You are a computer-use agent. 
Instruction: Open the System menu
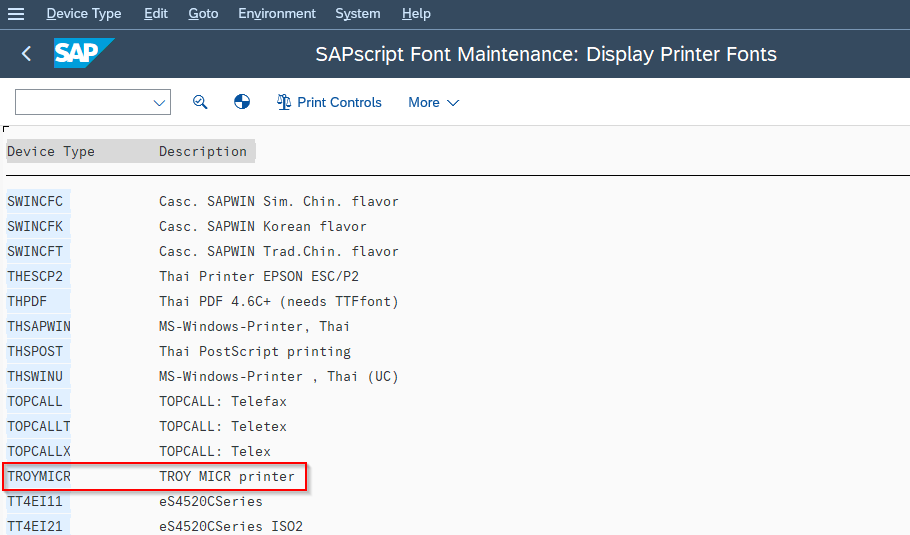(358, 13)
